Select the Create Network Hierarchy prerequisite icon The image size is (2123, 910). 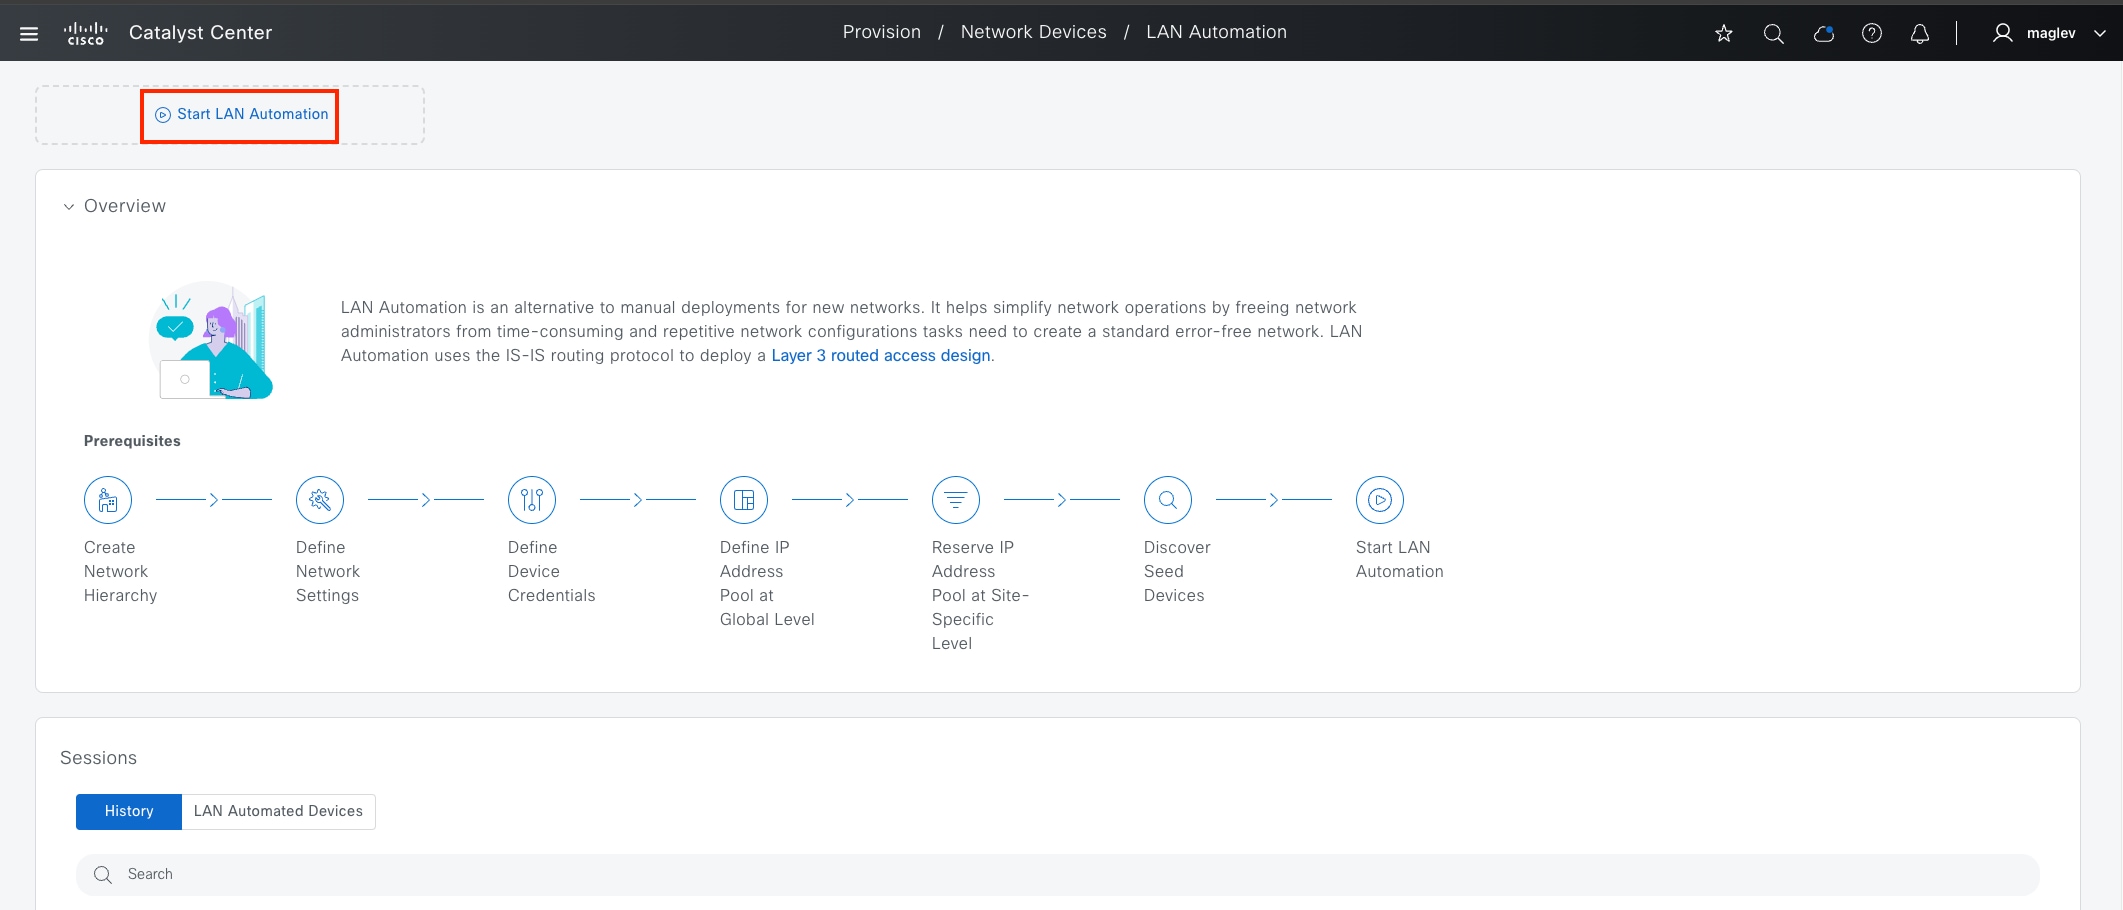point(107,500)
